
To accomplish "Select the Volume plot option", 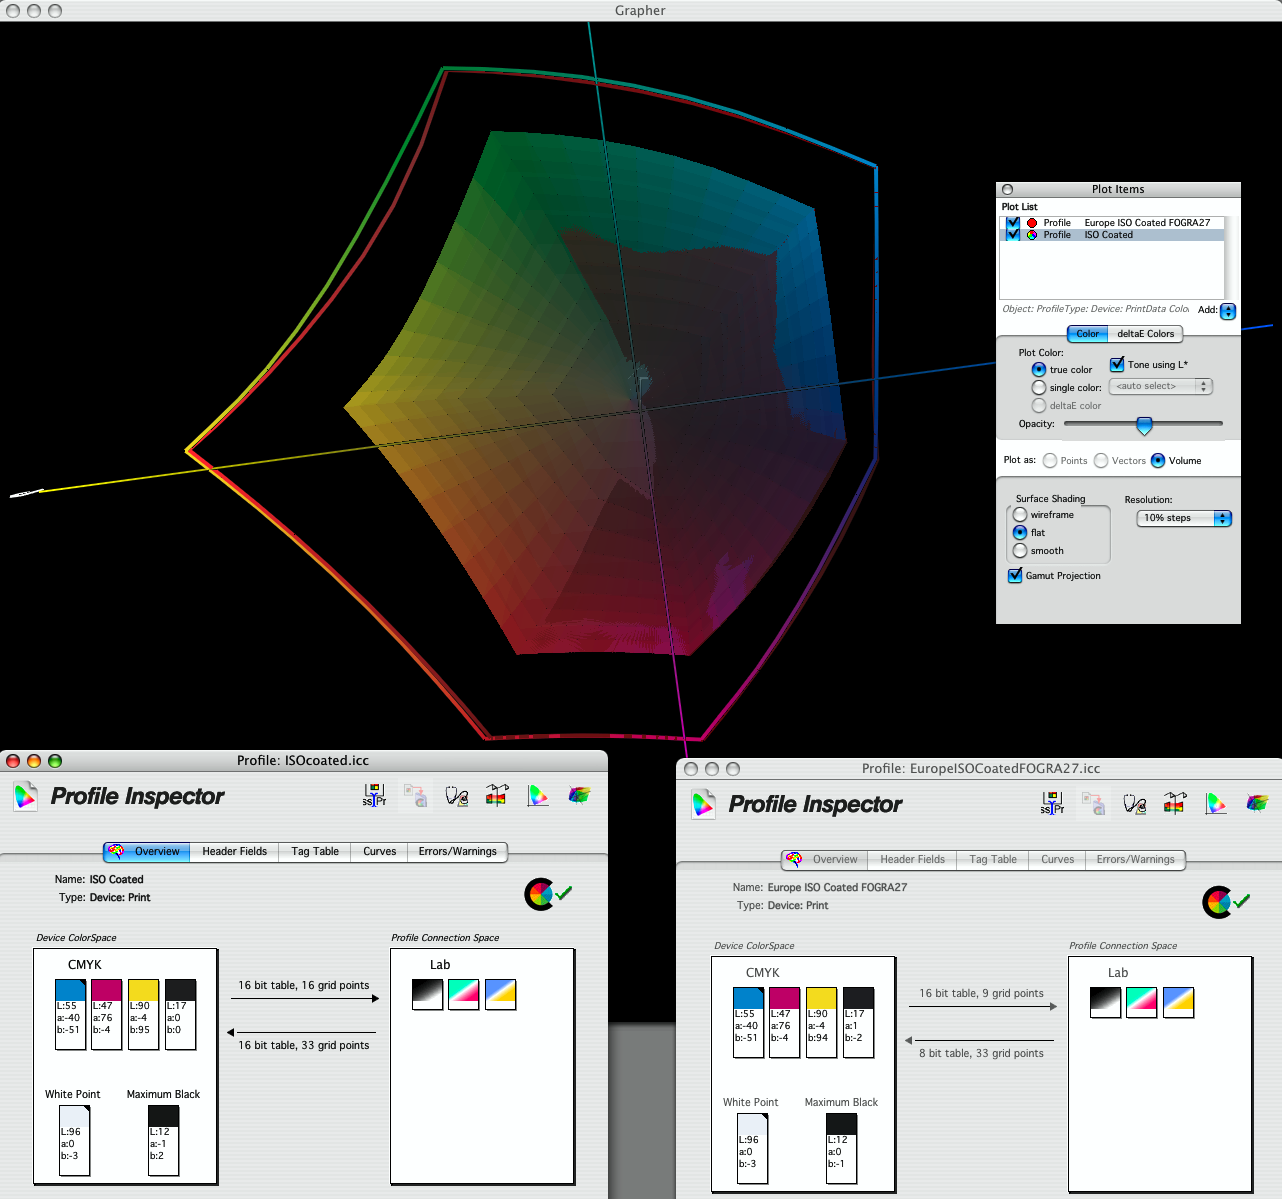I will 1158,461.
